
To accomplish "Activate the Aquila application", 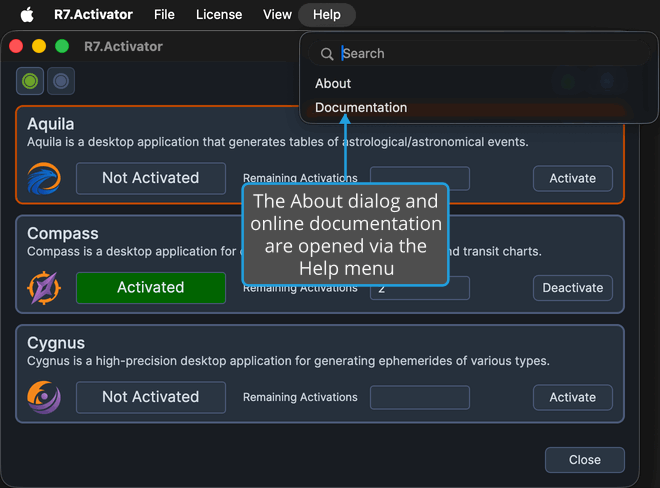I will (x=572, y=179).
